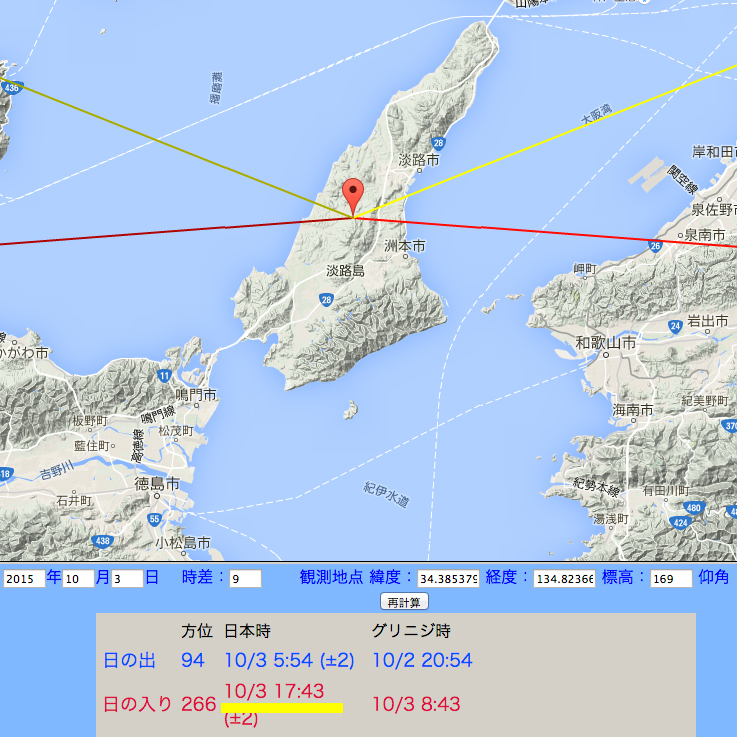This screenshot has height=737, width=737.
Task: Click the 時差 time difference field
Action: pyautogui.click(x=244, y=578)
